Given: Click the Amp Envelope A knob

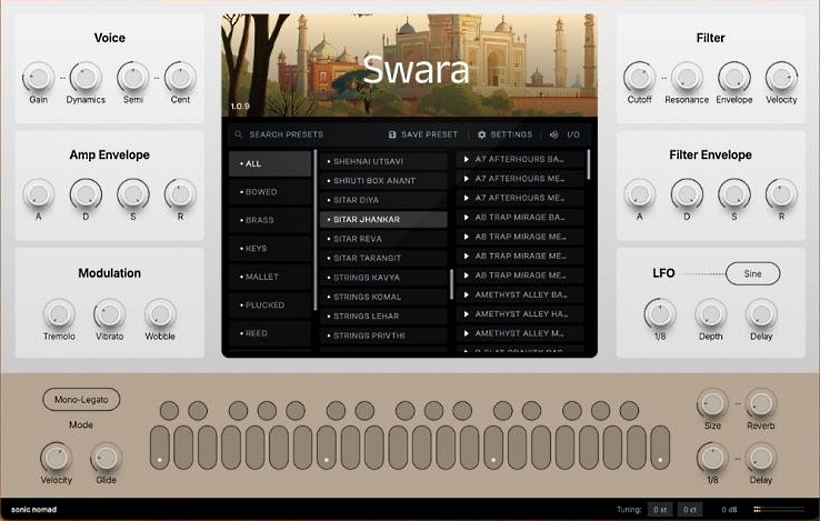Looking at the screenshot, I should coord(39,194).
